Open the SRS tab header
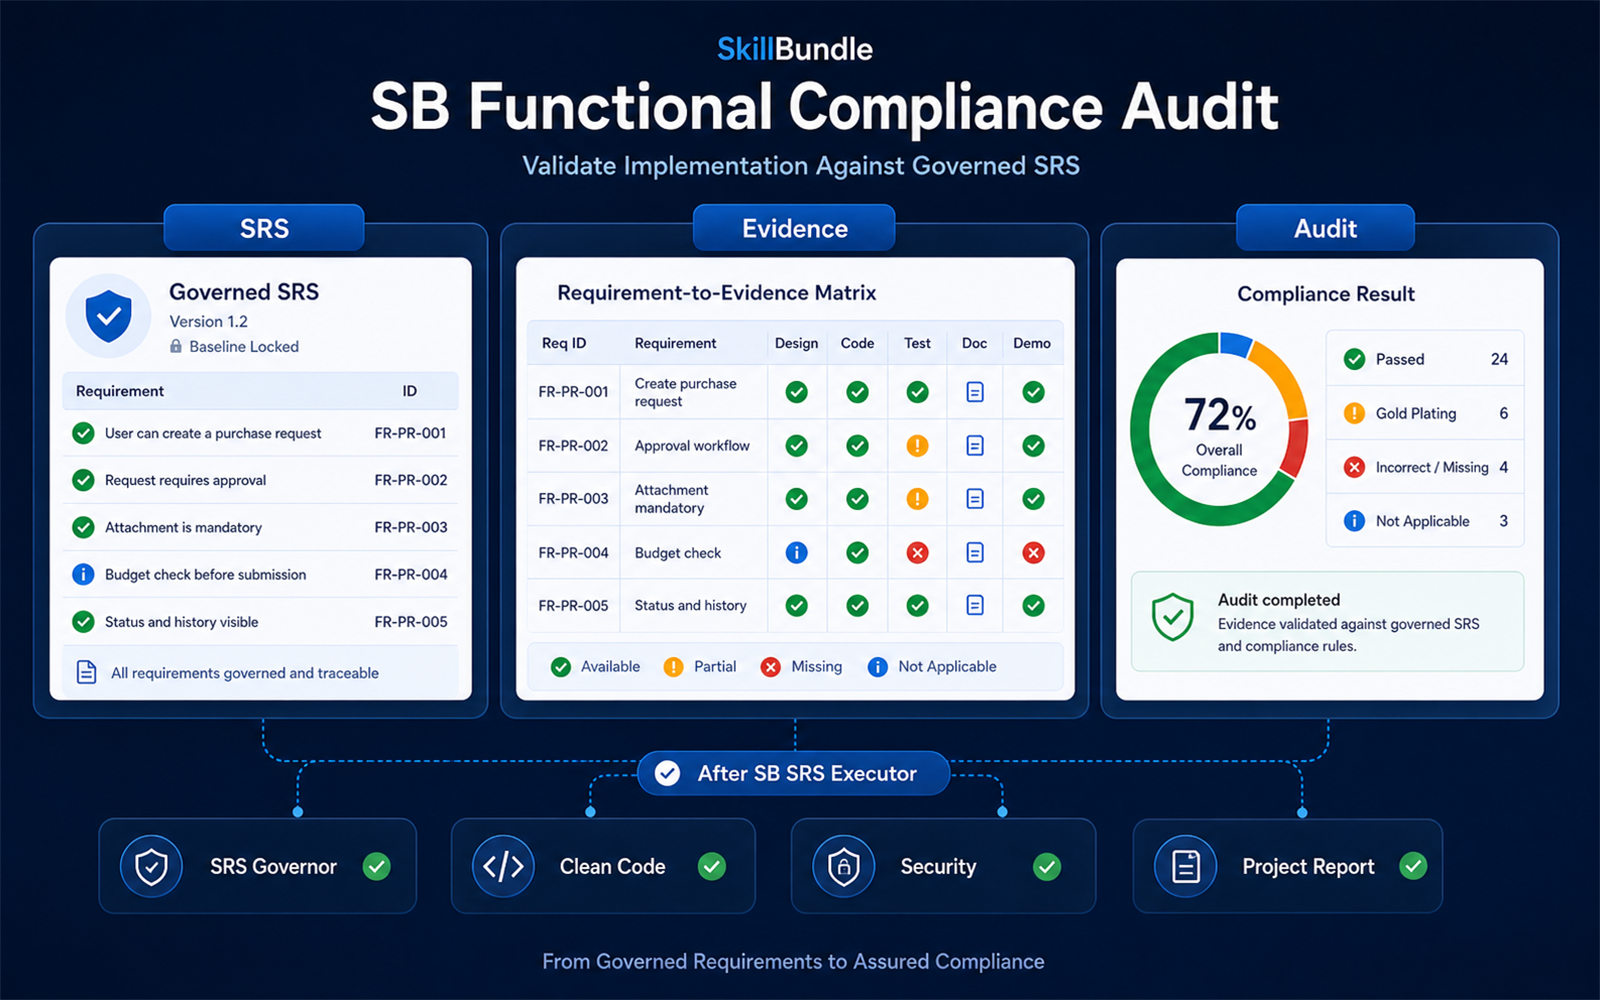Screen dimensions: 1600x1000 click(x=264, y=228)
